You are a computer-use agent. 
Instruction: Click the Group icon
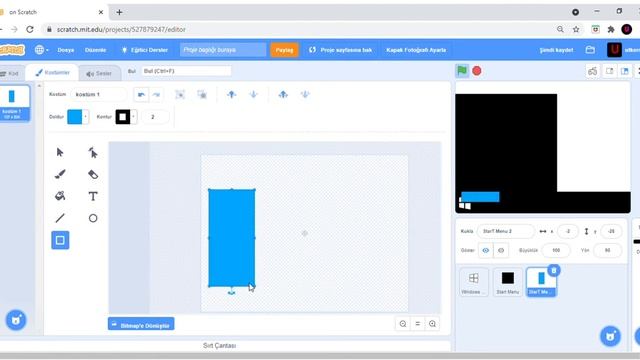click(180, 95)
